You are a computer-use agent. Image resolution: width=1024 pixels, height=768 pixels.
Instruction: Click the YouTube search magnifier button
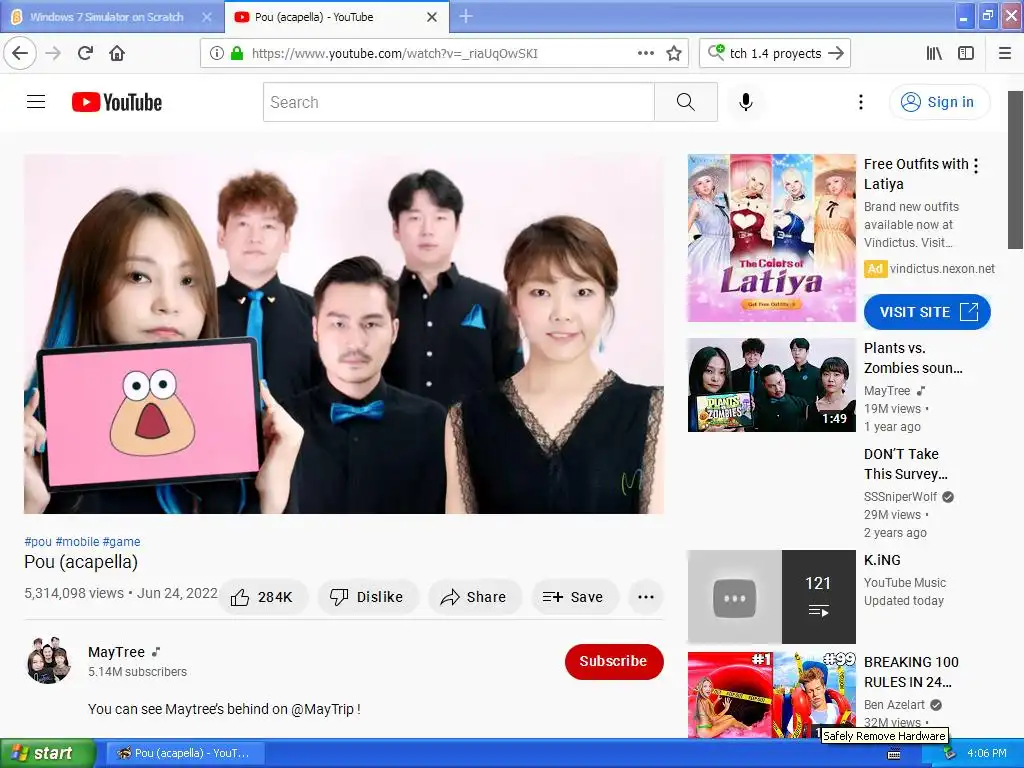coord(686,102)
